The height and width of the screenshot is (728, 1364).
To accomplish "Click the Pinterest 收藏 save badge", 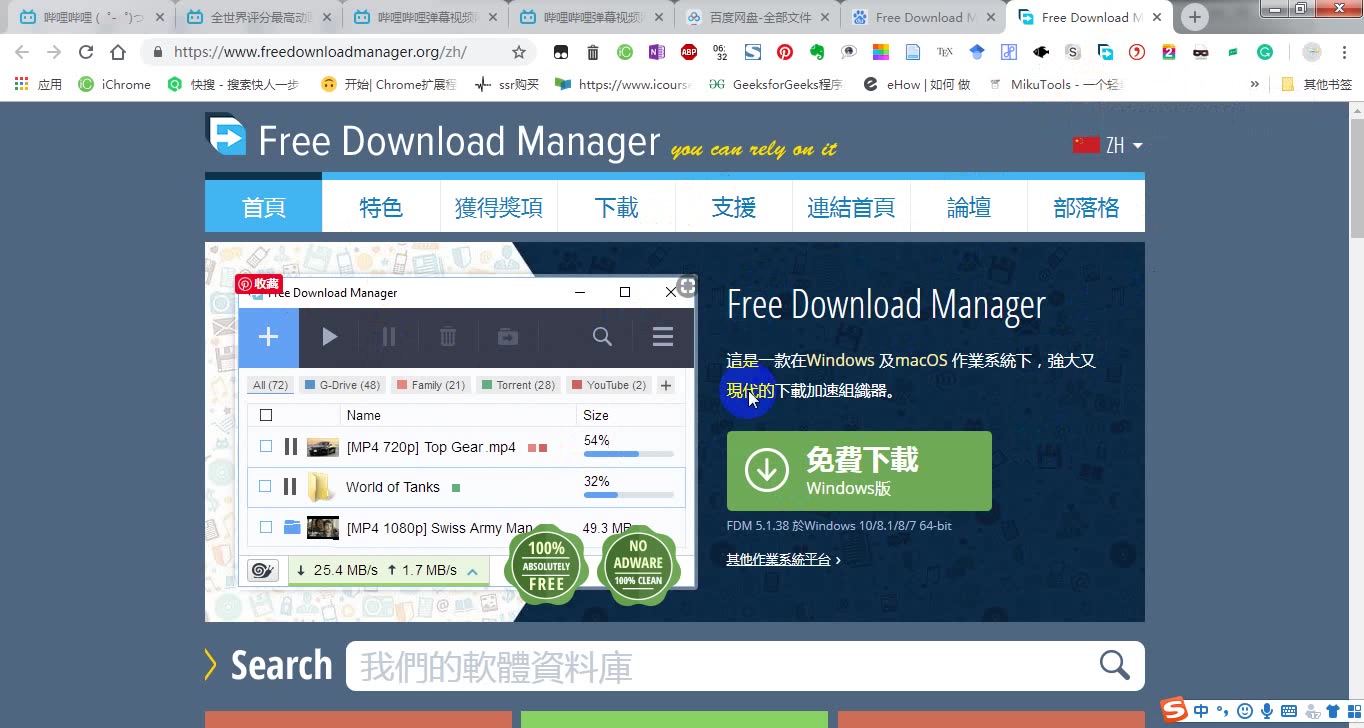I will [x=259, y=283].
